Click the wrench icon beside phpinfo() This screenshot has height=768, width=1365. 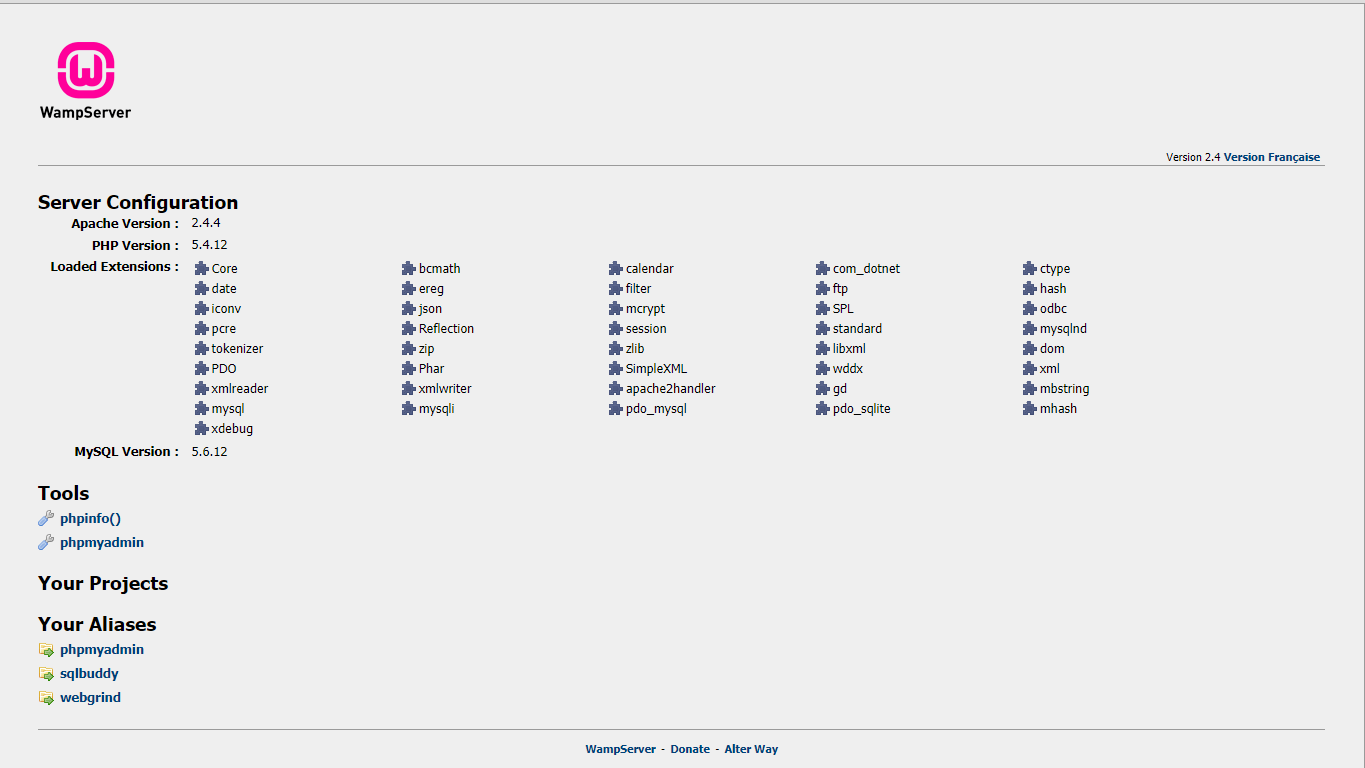point(46,518)
